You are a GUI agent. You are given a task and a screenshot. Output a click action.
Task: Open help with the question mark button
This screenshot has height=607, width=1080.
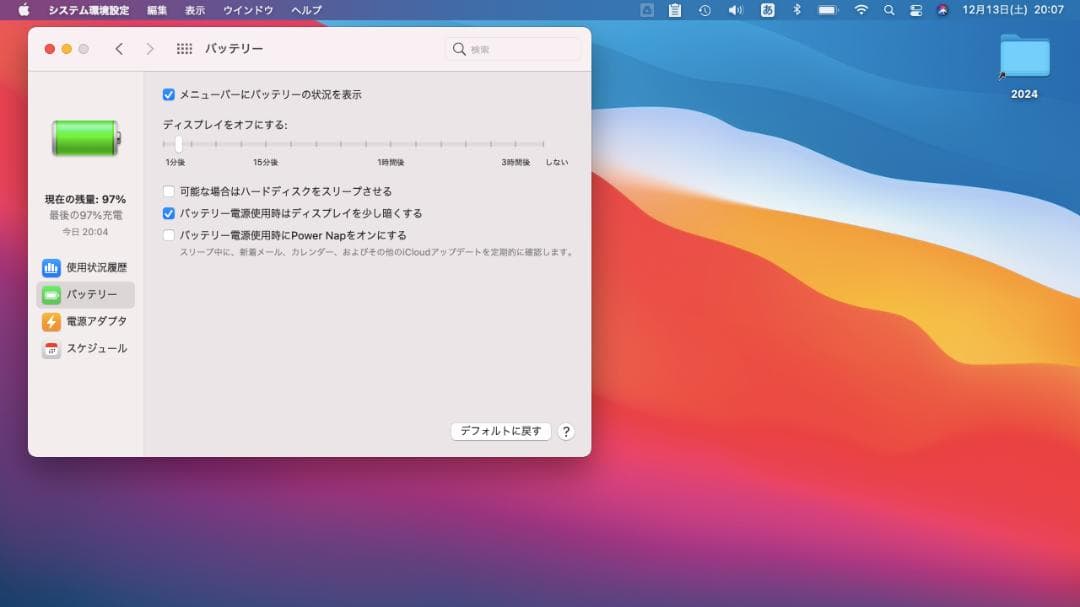pos(565,431)
